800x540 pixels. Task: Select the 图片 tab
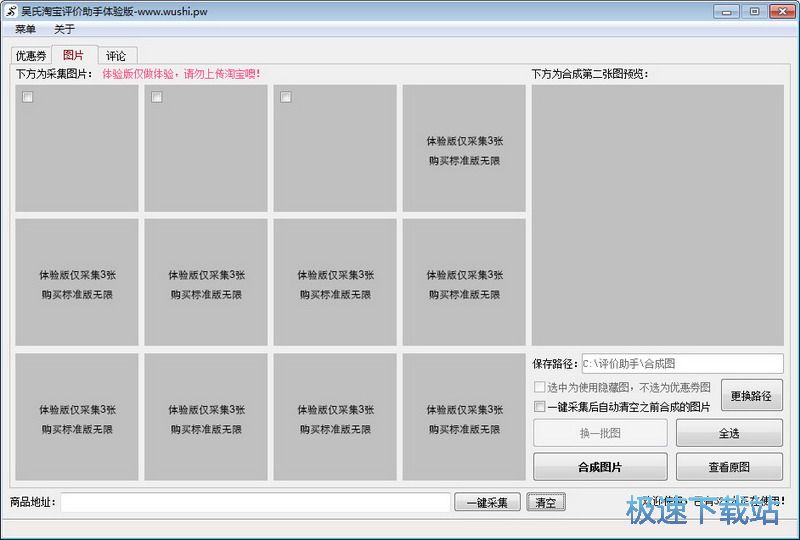[73, 56]
